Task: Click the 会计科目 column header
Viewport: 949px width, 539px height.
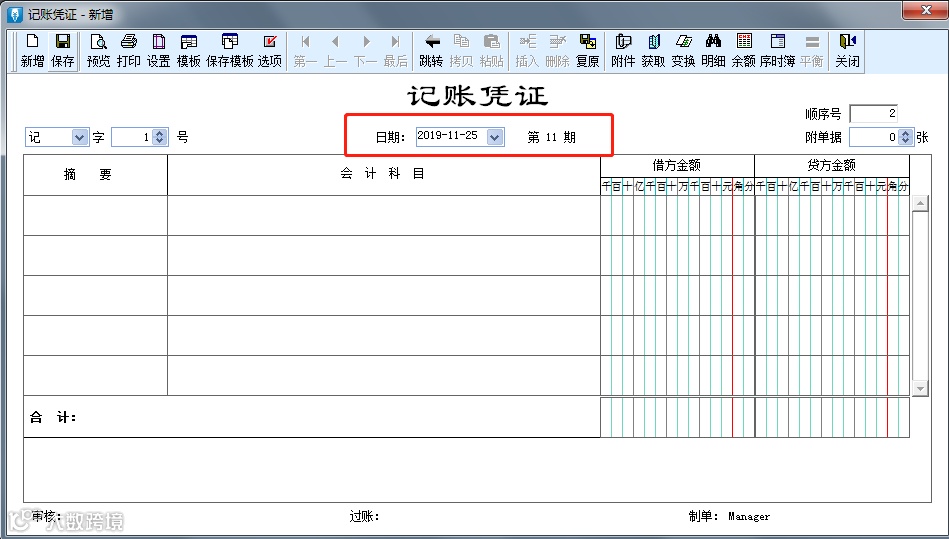Action: (x=383, y=174)
